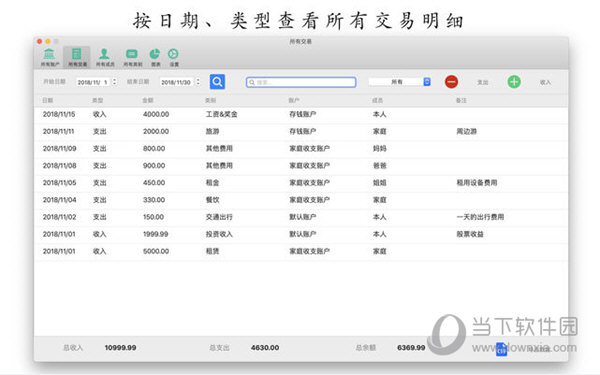Click the red minus expense button

(x=452, y=82)
